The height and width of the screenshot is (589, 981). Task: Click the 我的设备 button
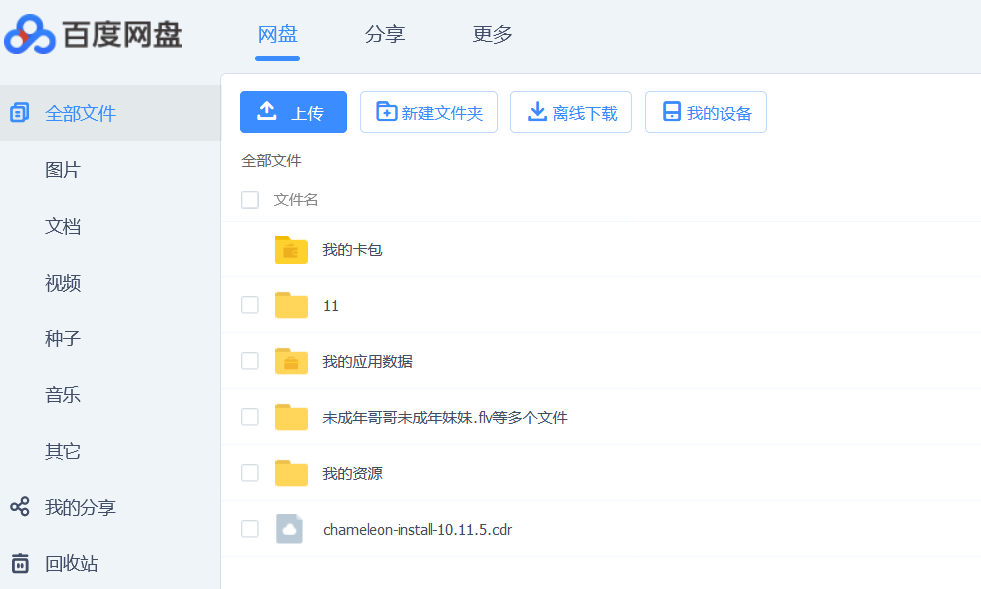[x=706, y=112]
